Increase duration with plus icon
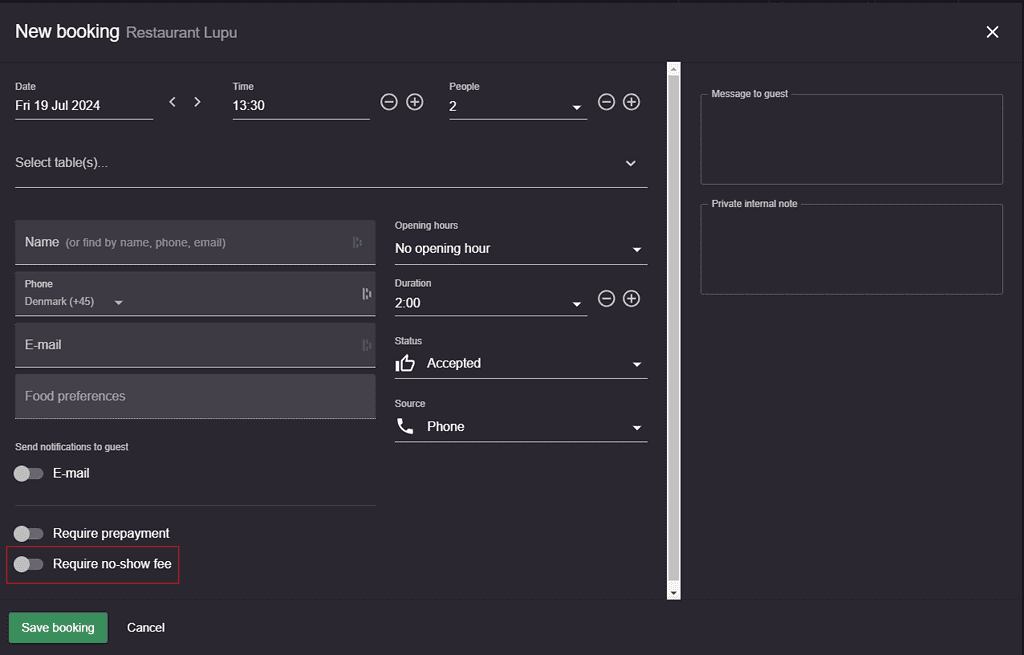The image size is (1024, 655). (632, 298)
